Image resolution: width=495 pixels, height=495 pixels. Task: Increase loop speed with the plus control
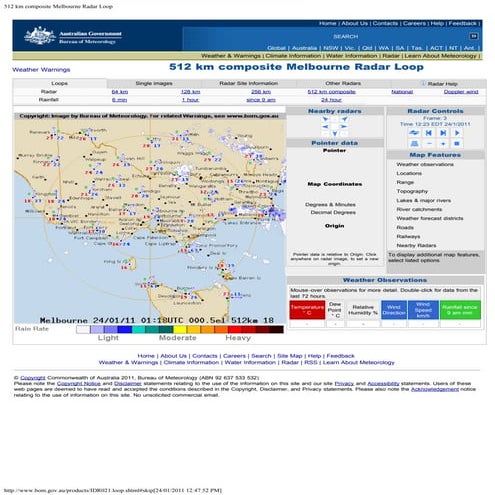(x=443, y=144)
